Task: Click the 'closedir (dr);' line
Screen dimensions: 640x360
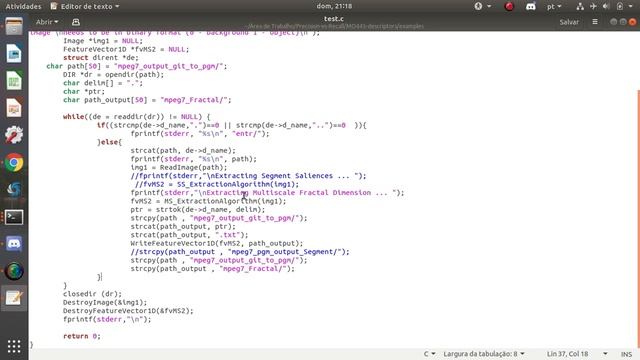Action: (92, 294)
